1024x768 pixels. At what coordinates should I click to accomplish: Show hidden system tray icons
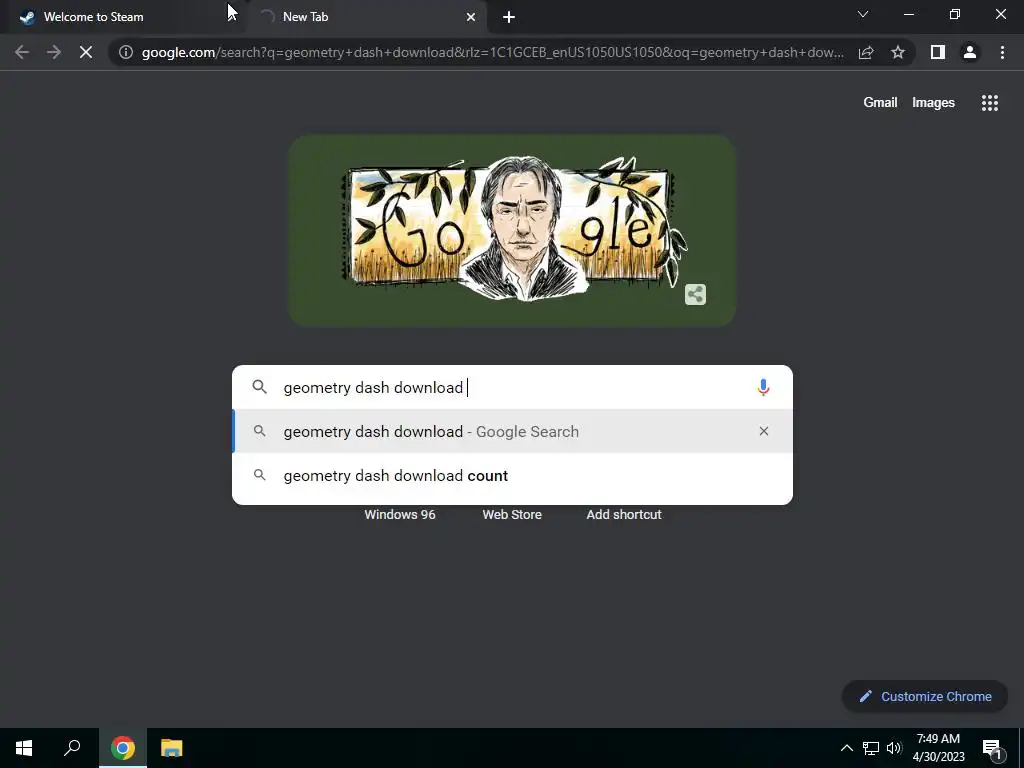click(x=846, y=748)
